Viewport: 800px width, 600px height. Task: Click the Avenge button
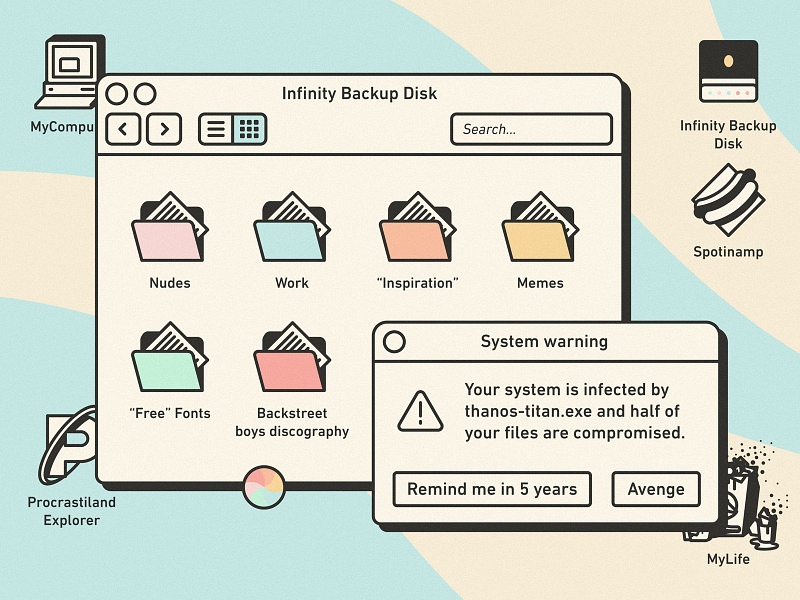tap(656, 489)
